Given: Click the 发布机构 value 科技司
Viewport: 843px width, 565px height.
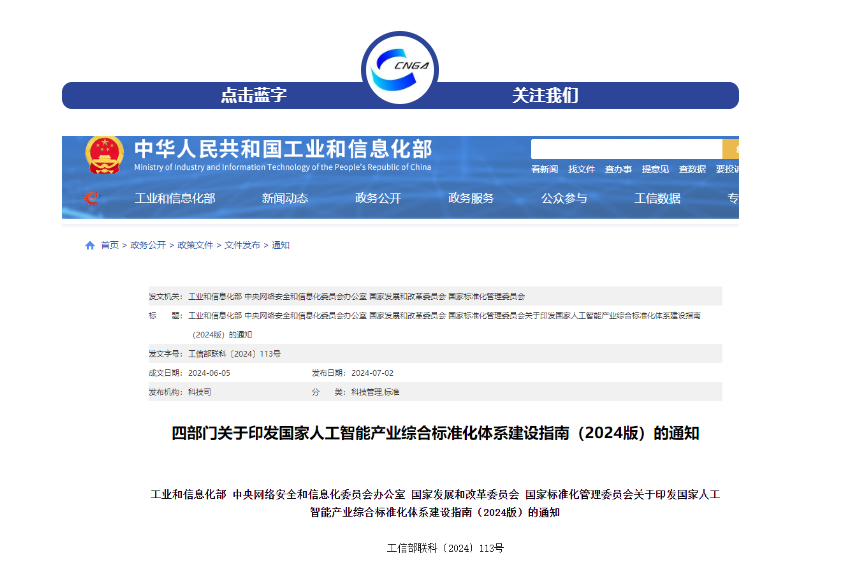Looking at the screenshot, I should pyautogui.click(x=199, y=392).
